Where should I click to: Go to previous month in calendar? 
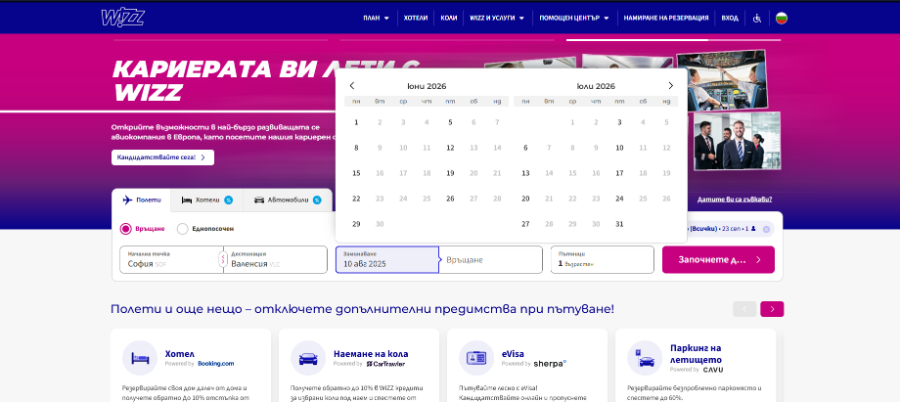click(x=352, y=86)
